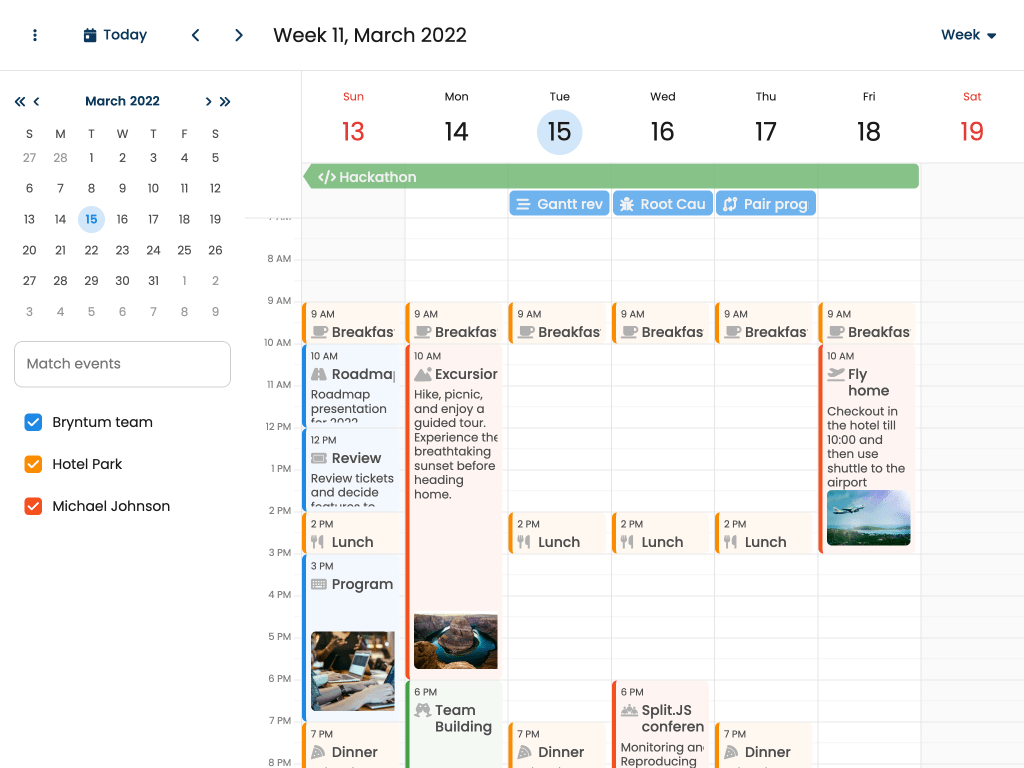Advance to next week with right arrow
1024x768 pixels.
[239, 35]
